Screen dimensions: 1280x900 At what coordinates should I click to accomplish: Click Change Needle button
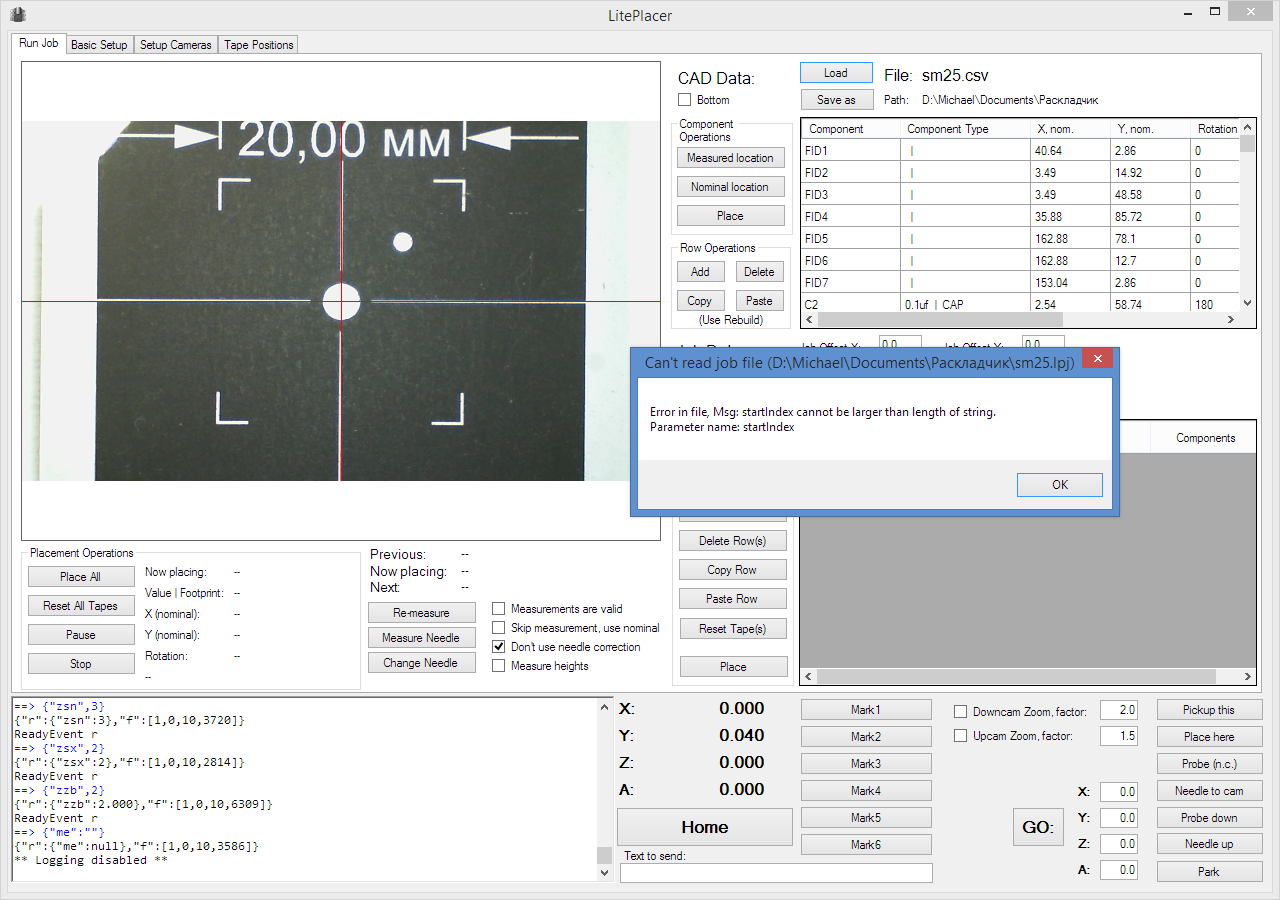422,663
